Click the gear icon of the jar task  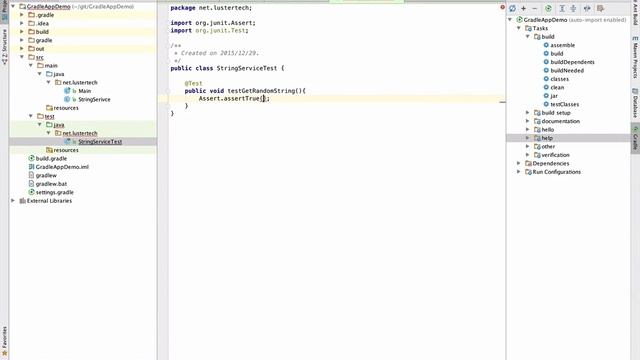[546, 96]
